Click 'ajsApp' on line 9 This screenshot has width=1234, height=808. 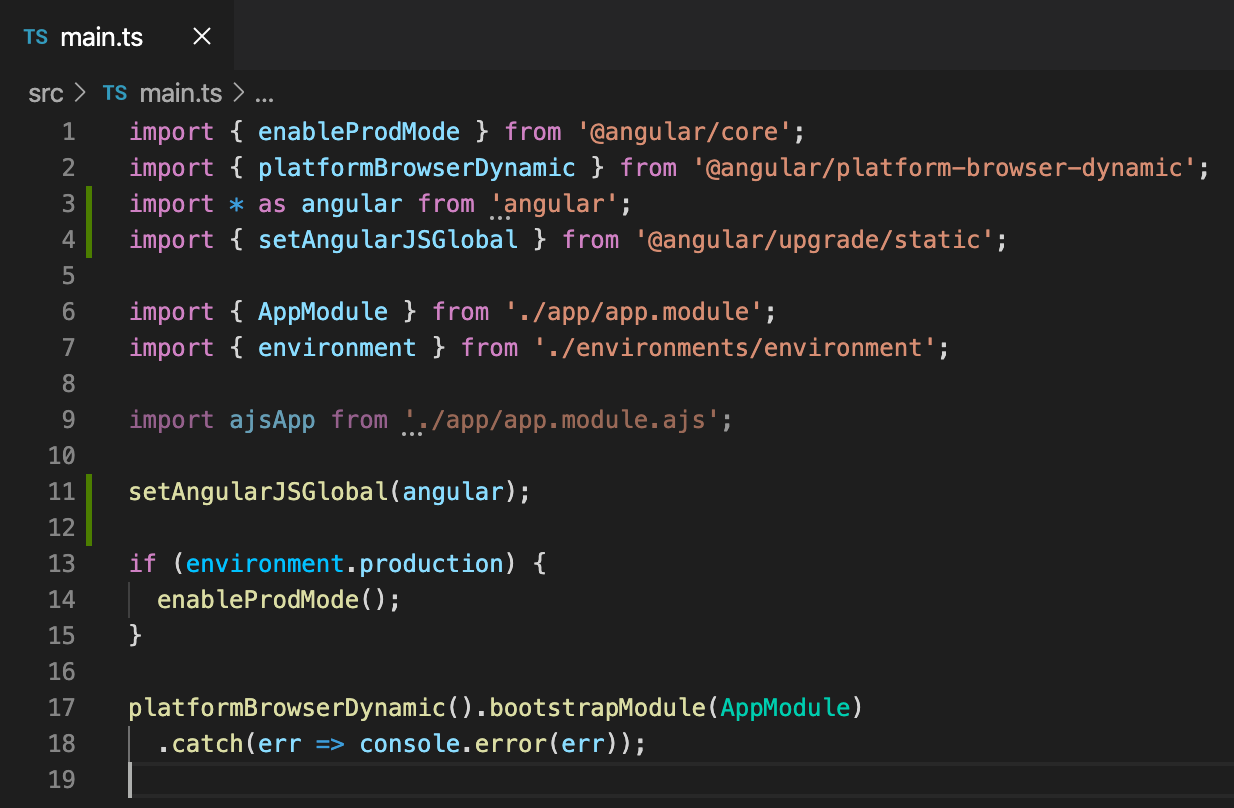272,420
